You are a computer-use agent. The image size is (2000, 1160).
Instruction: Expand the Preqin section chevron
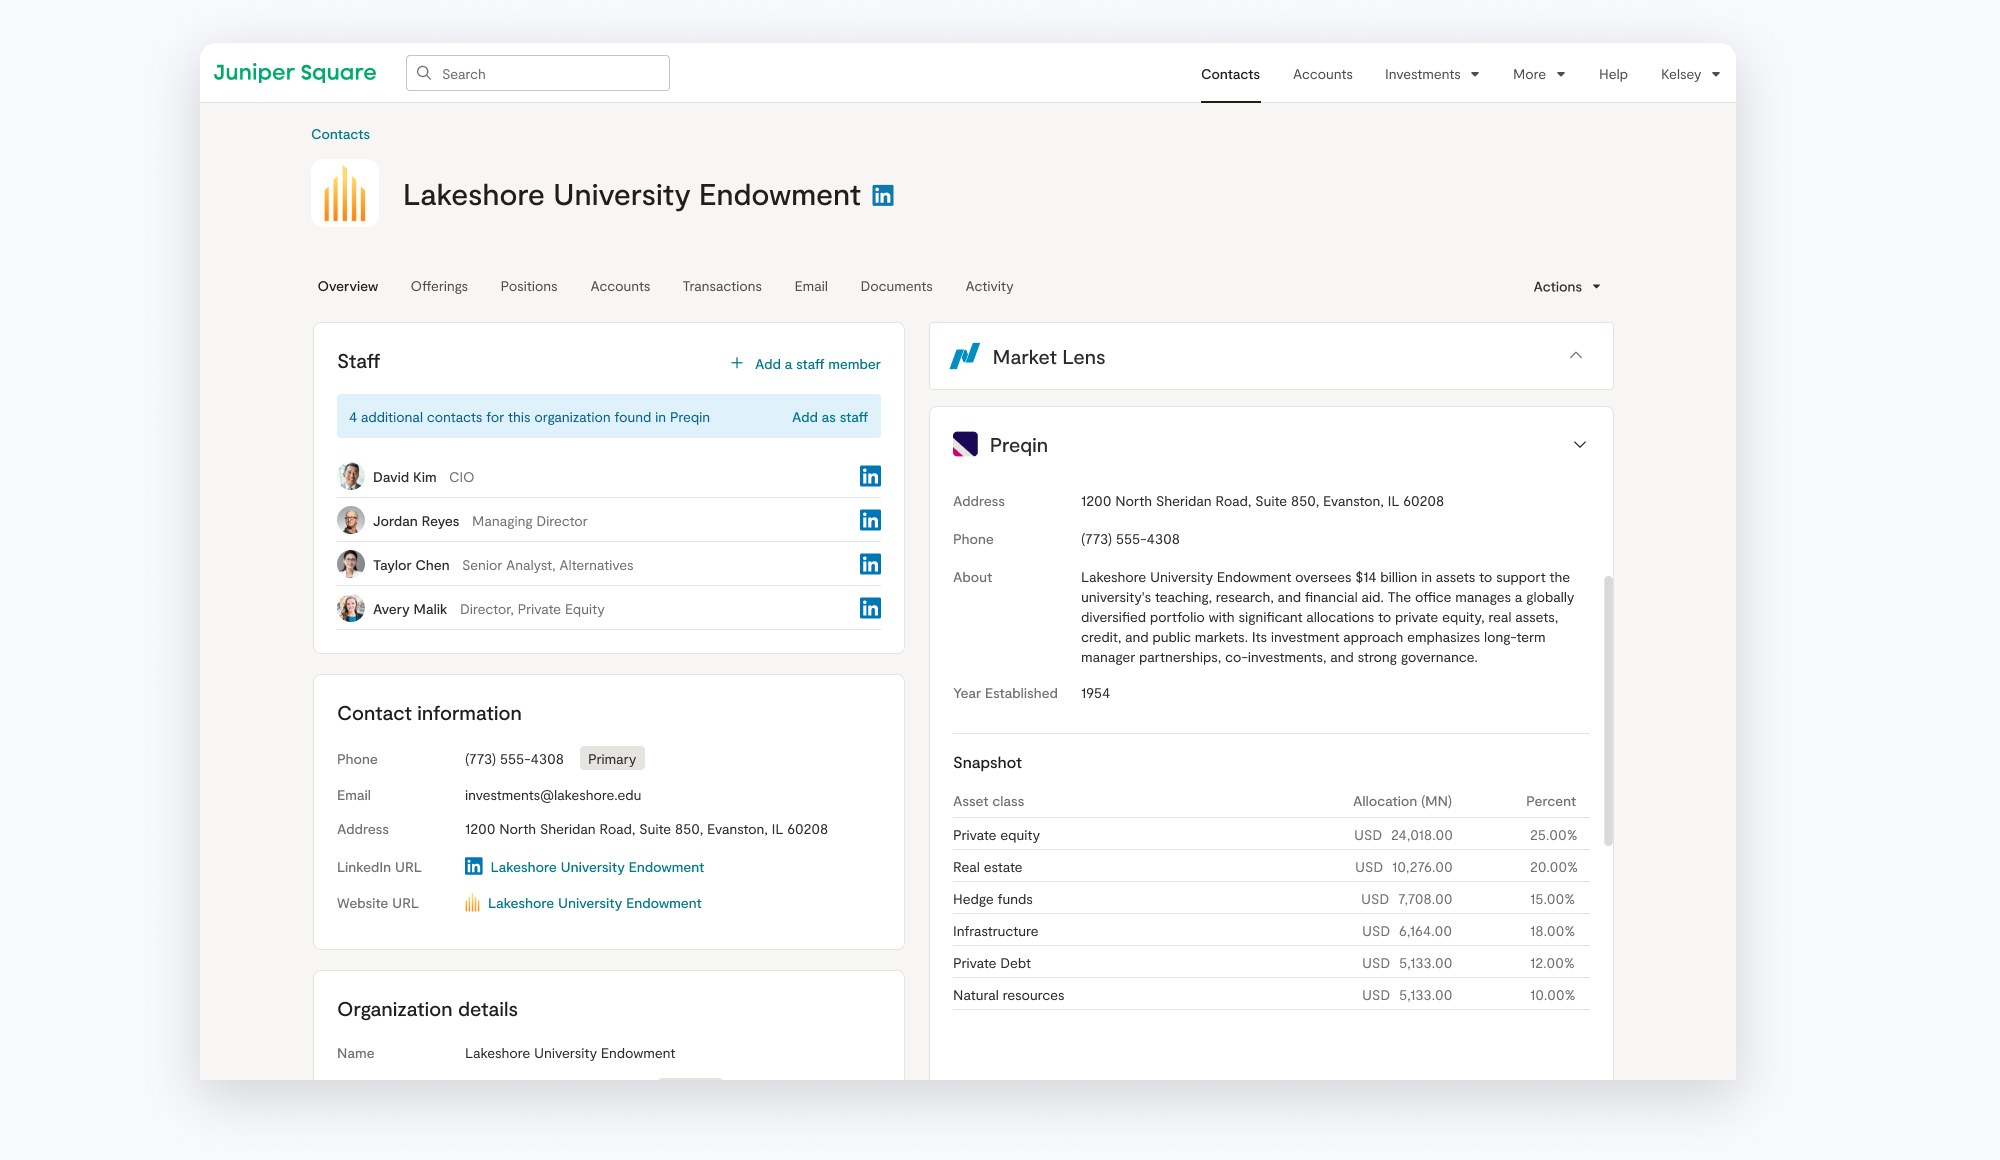coord(1580,445)
